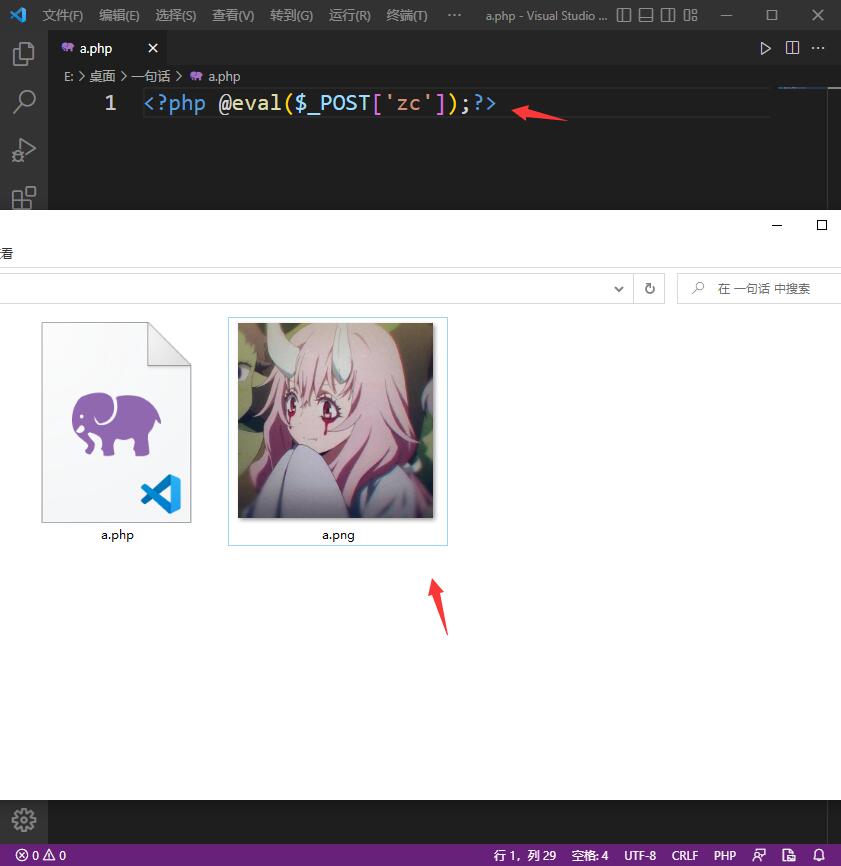Expand hidden menu items ellipsis in title bar
The width and height of the screenshot is (841, 866).
pyautogui.click(x=454, y=15)
